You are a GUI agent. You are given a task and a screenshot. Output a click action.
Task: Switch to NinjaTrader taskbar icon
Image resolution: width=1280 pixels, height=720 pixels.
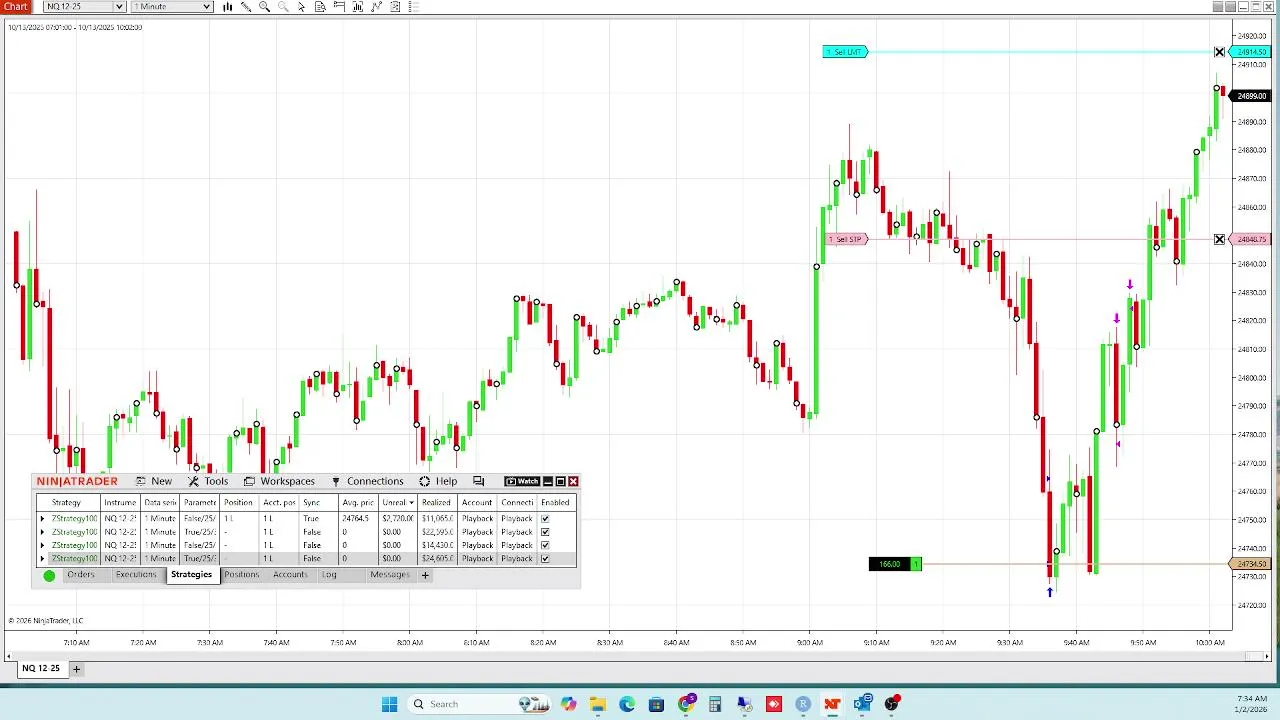pos(832,704)
